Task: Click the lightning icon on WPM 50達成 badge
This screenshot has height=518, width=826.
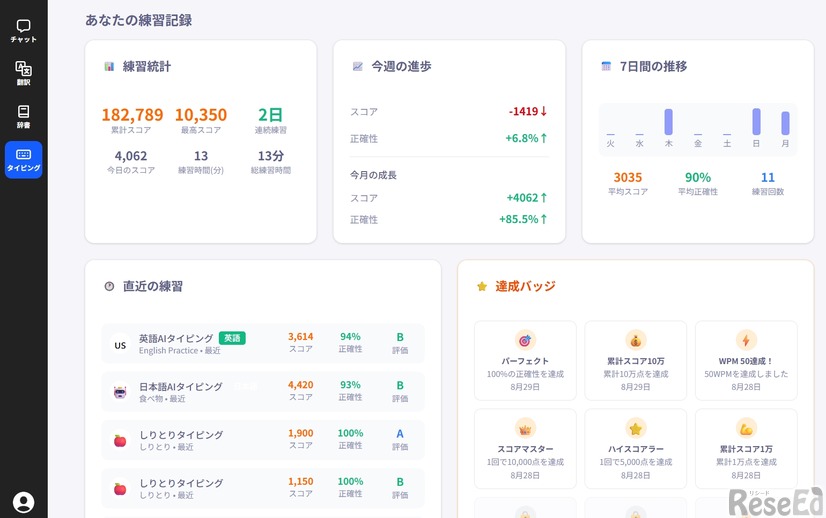Action: click(x=746, y=340)
